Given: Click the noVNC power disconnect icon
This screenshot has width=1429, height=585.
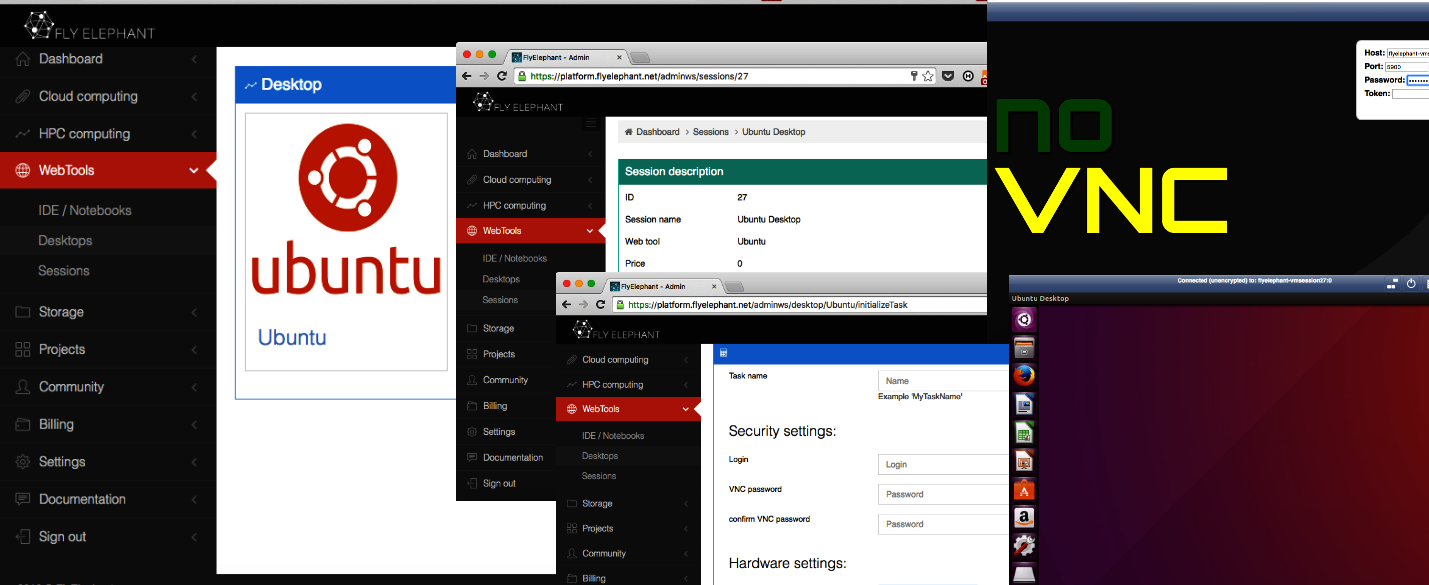Looking at the screenshot, I should point(1411,284).
